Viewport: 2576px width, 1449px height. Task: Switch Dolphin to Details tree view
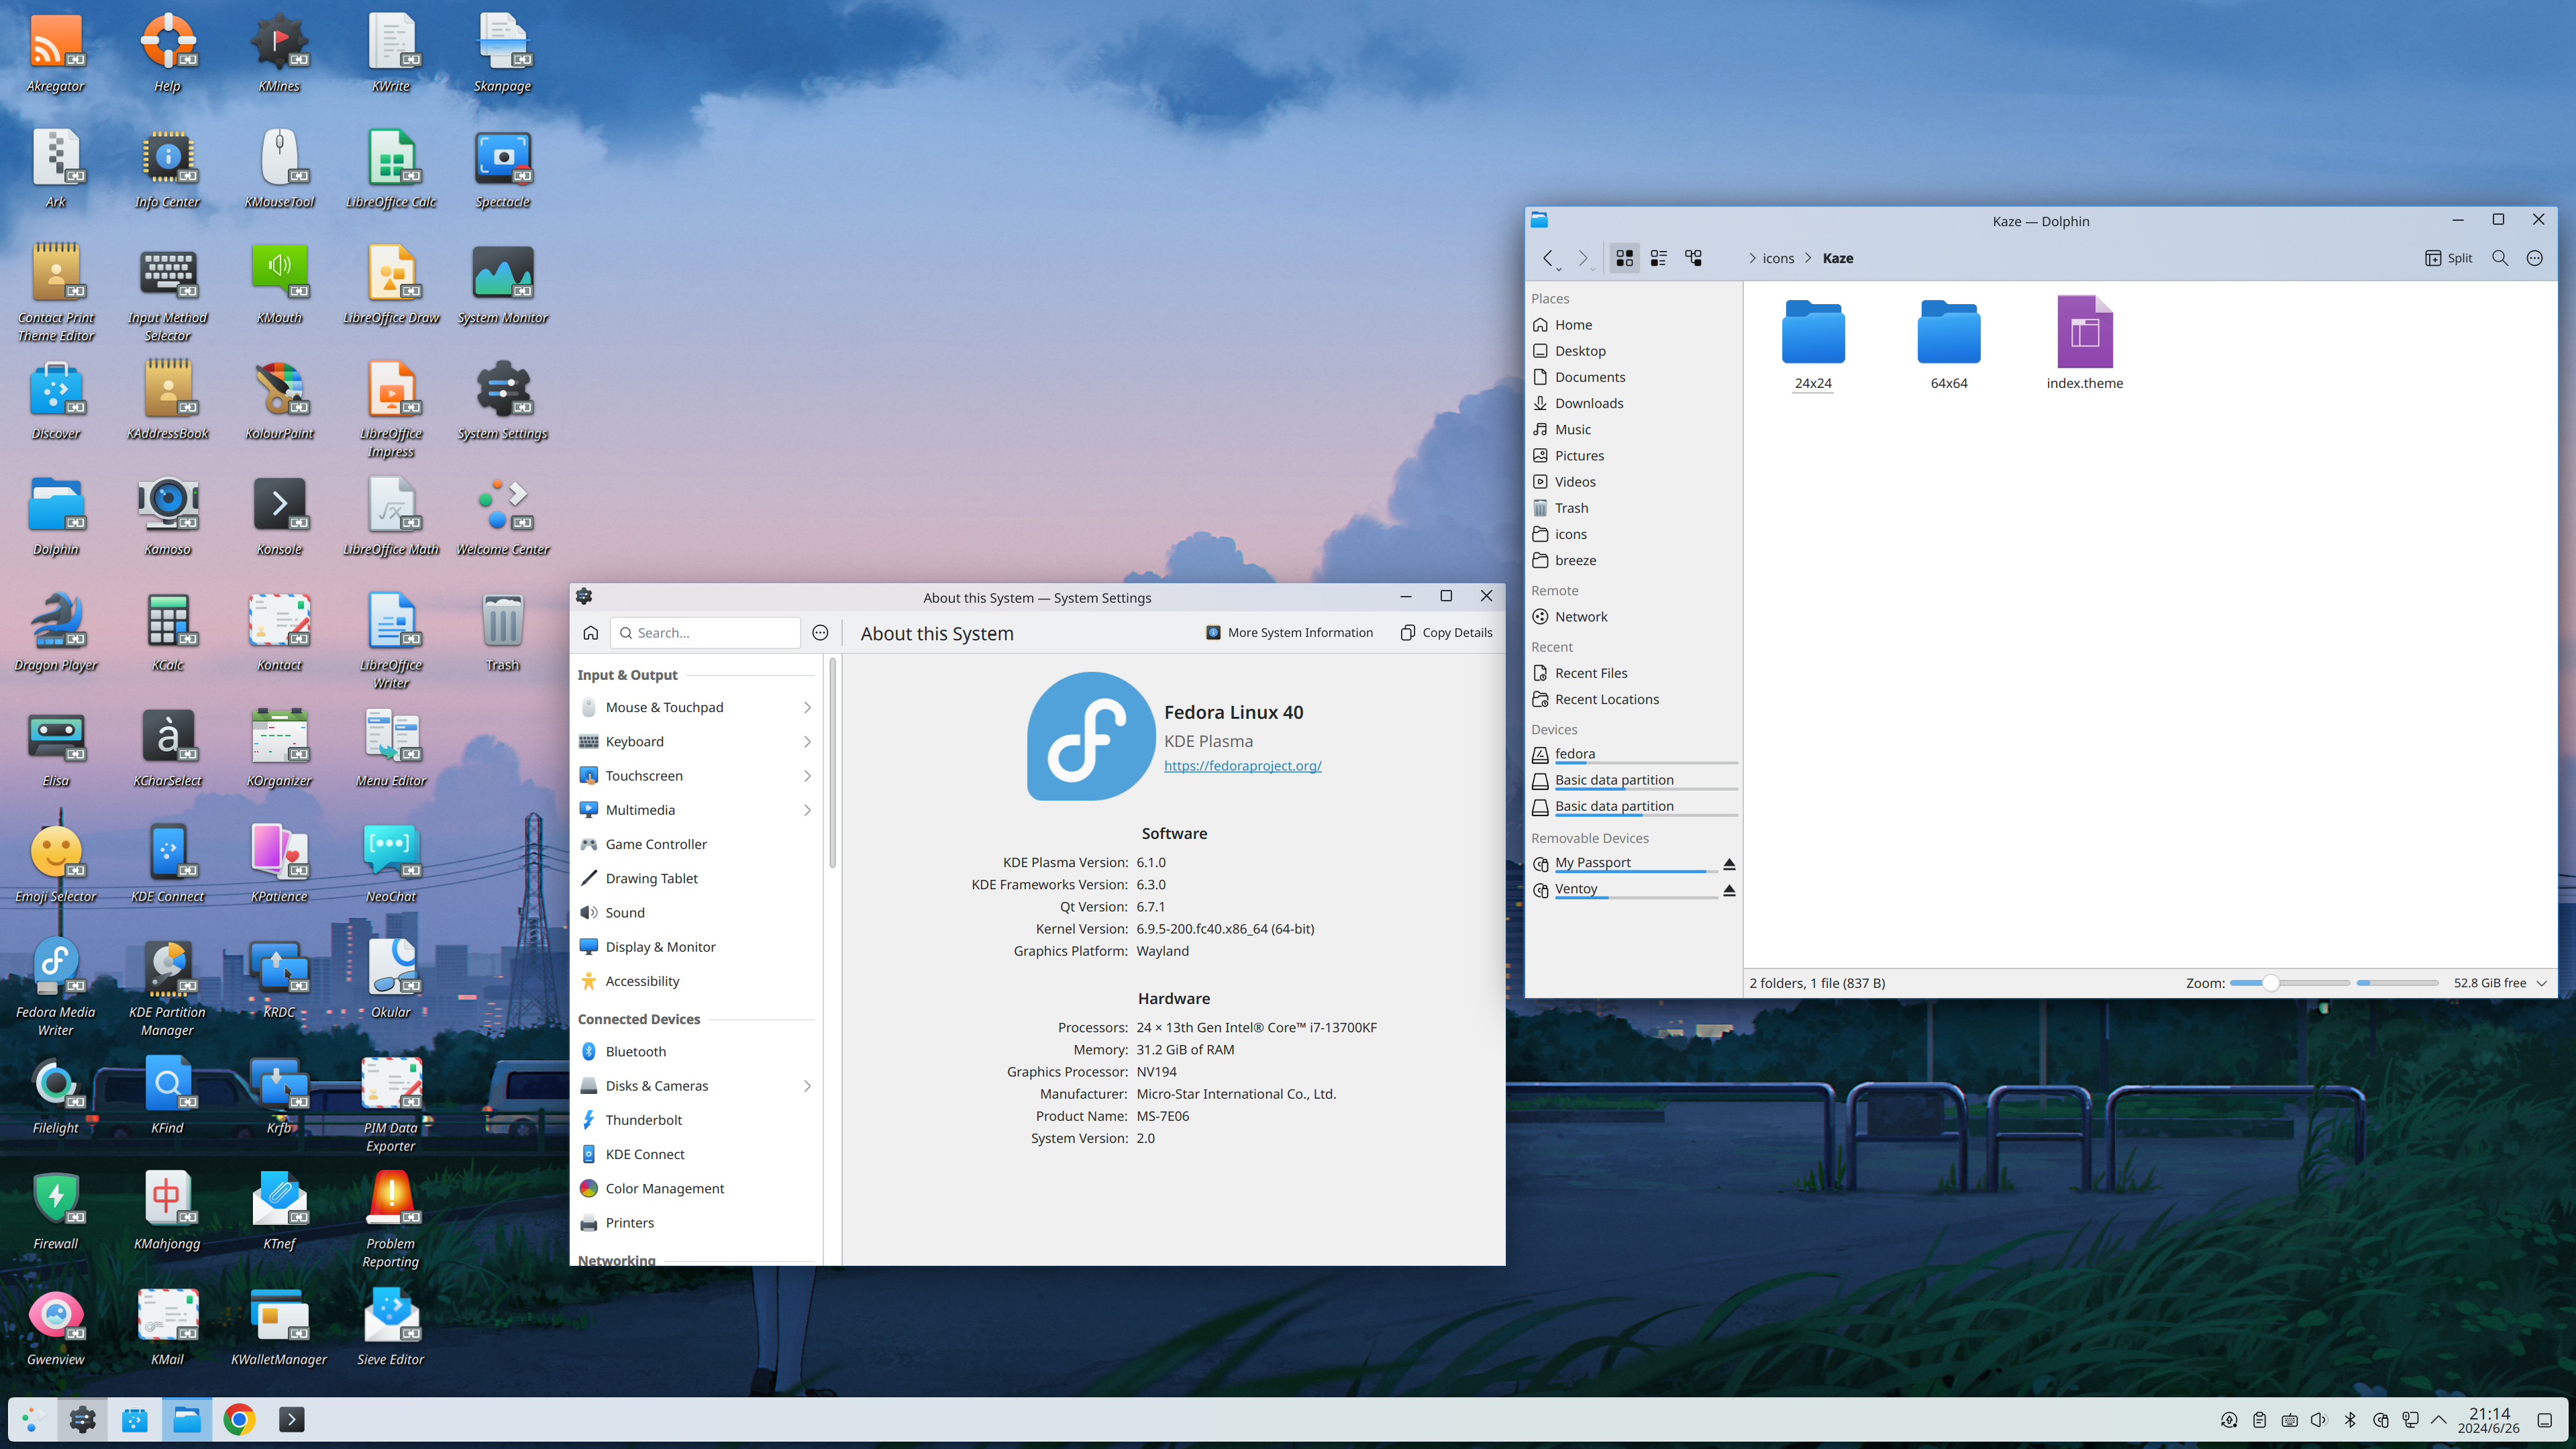click(1693, 258)
